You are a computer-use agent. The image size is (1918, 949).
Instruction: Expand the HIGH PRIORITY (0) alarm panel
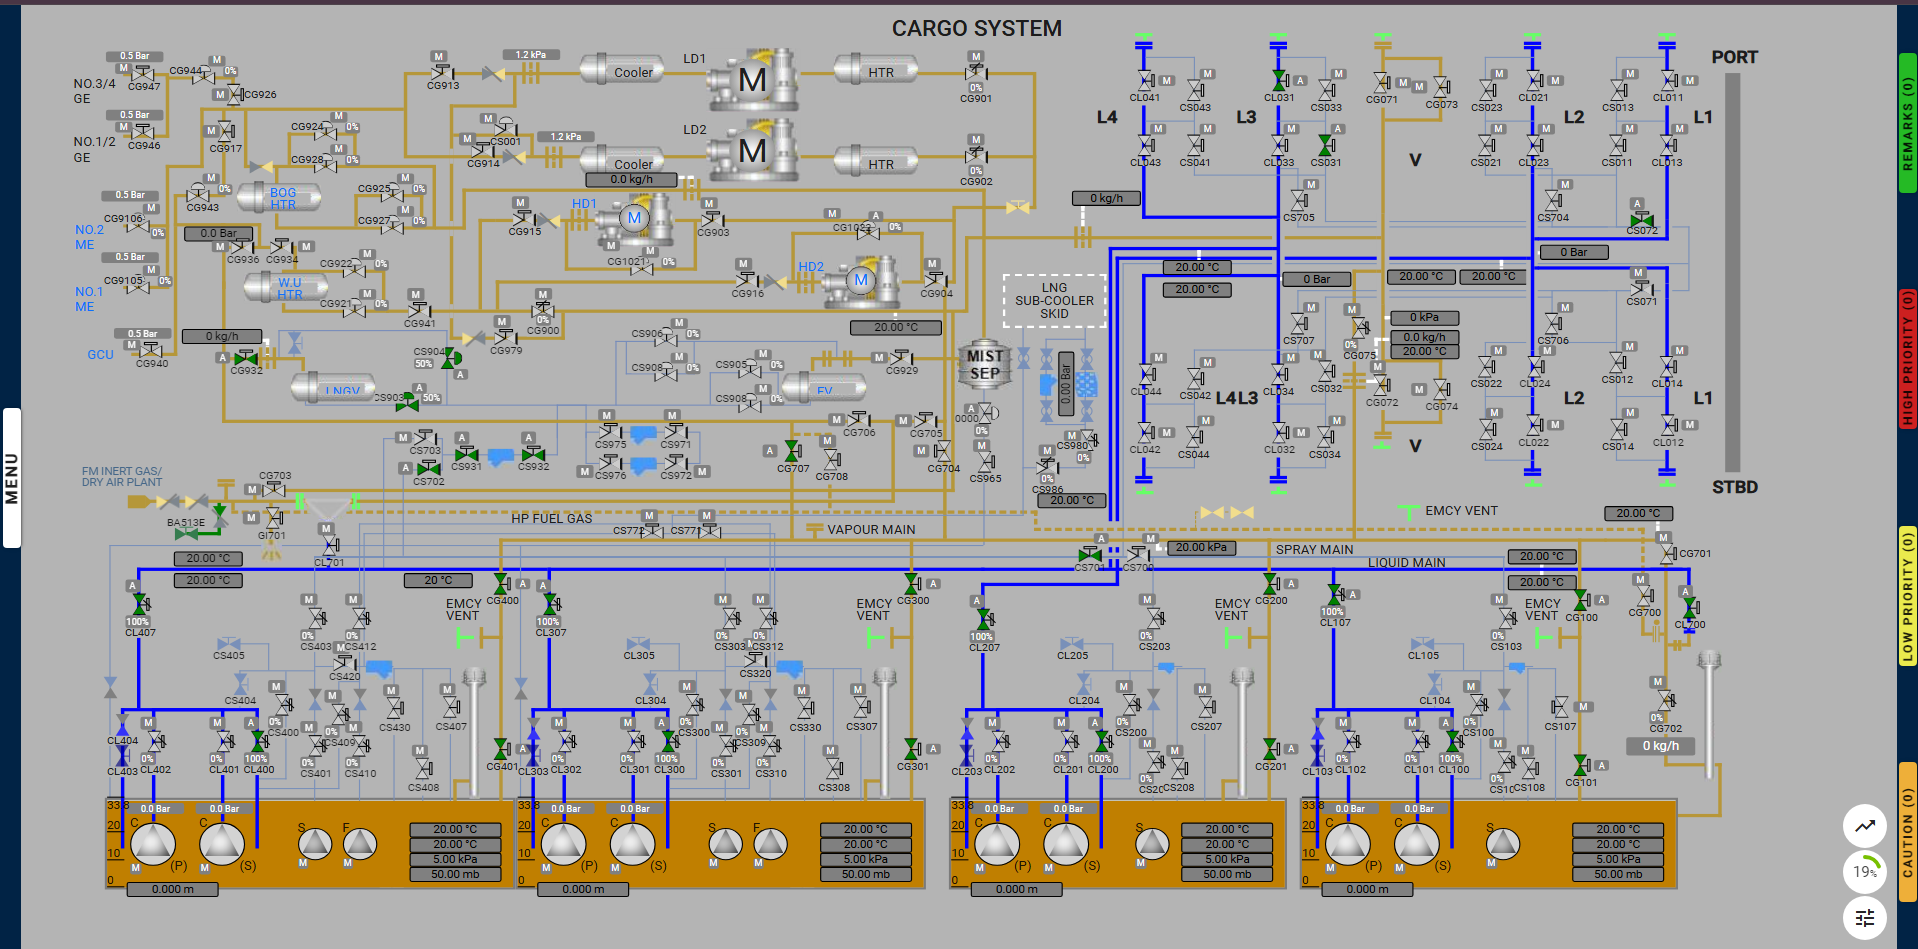1907,358
